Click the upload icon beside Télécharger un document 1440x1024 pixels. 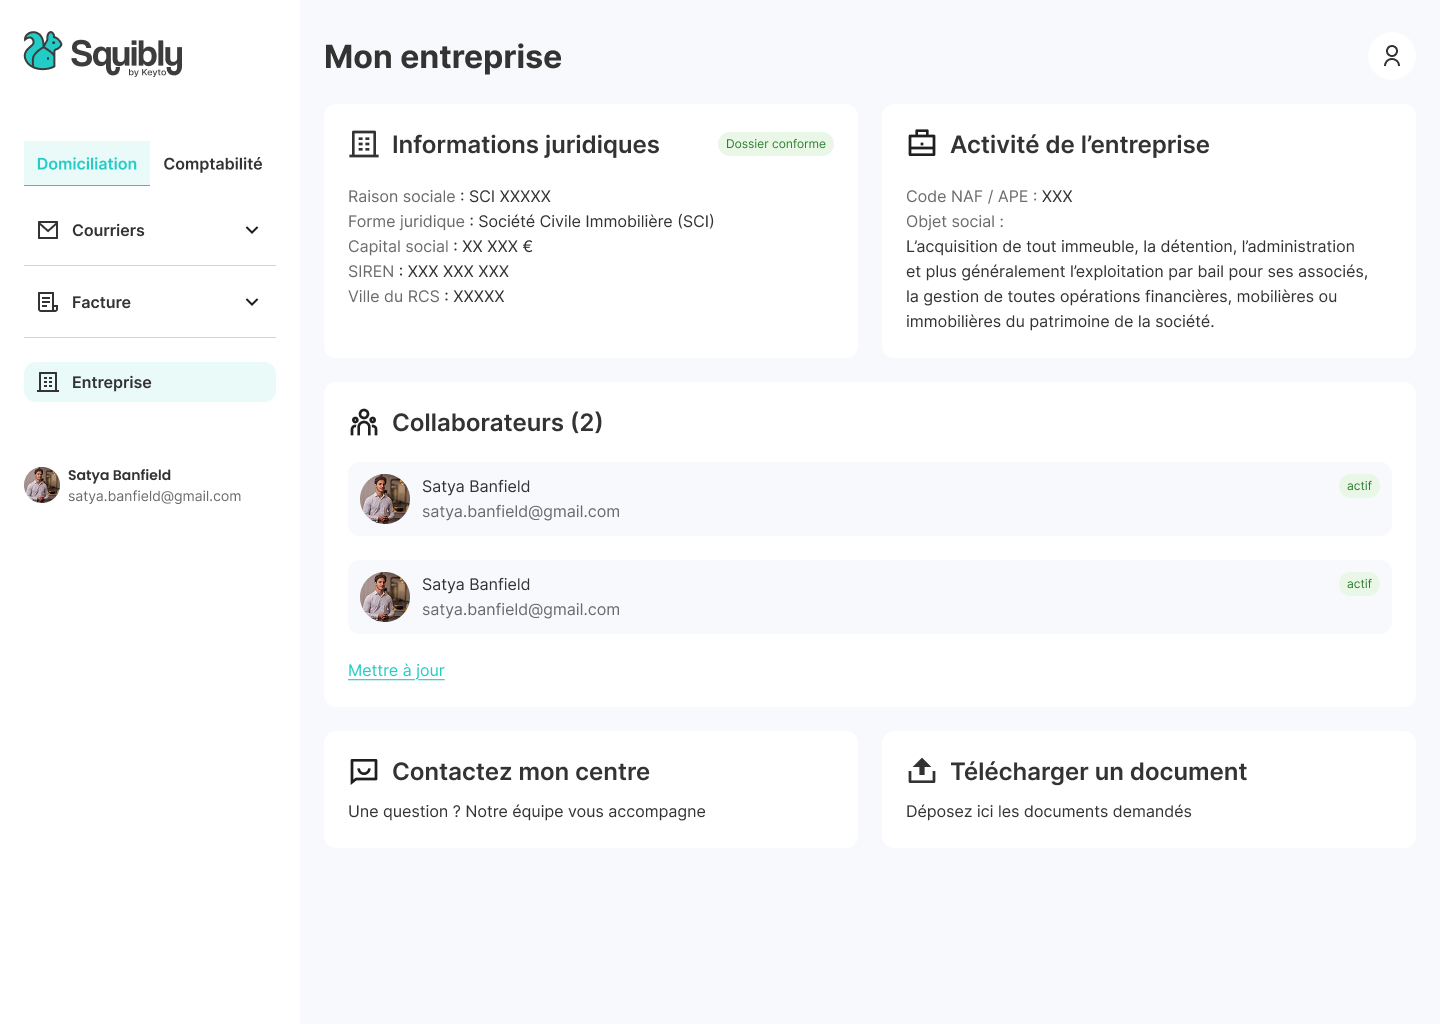921,771
